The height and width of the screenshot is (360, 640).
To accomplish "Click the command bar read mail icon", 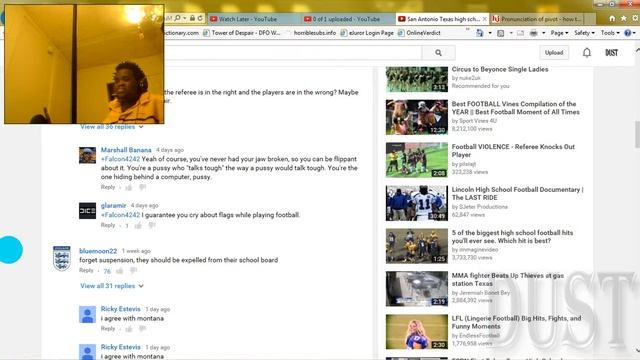I will tap(520, 33).
